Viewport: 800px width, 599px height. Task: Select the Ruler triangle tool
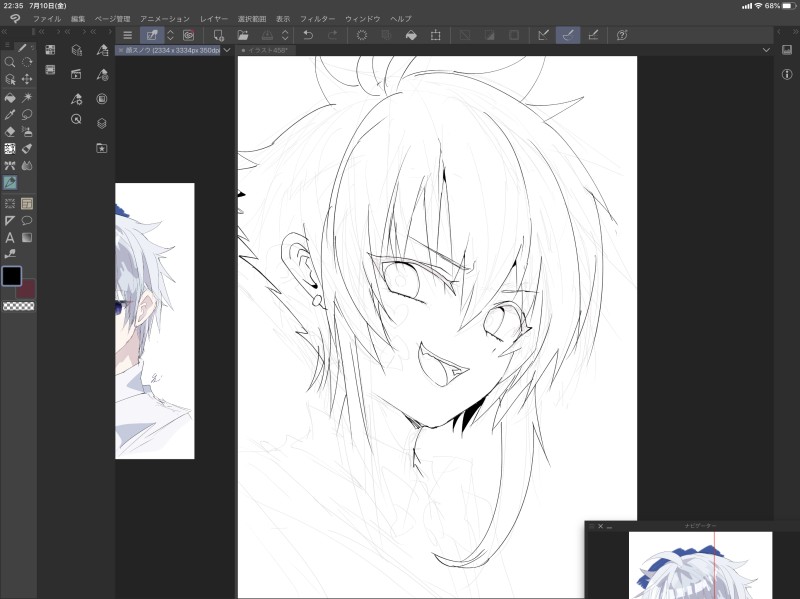click(x=10, y=221)
